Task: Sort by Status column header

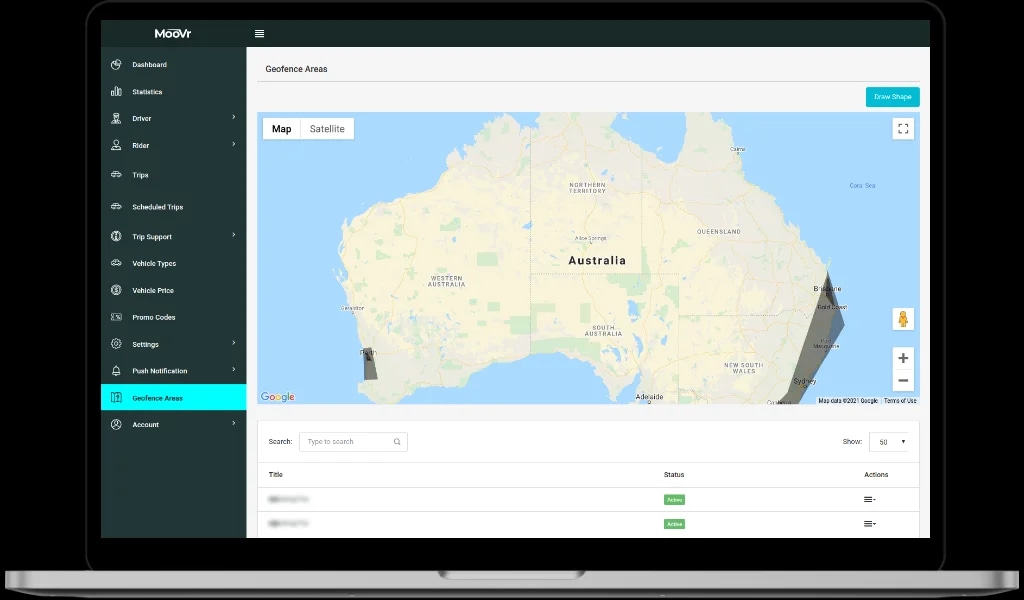Action: 674,475
